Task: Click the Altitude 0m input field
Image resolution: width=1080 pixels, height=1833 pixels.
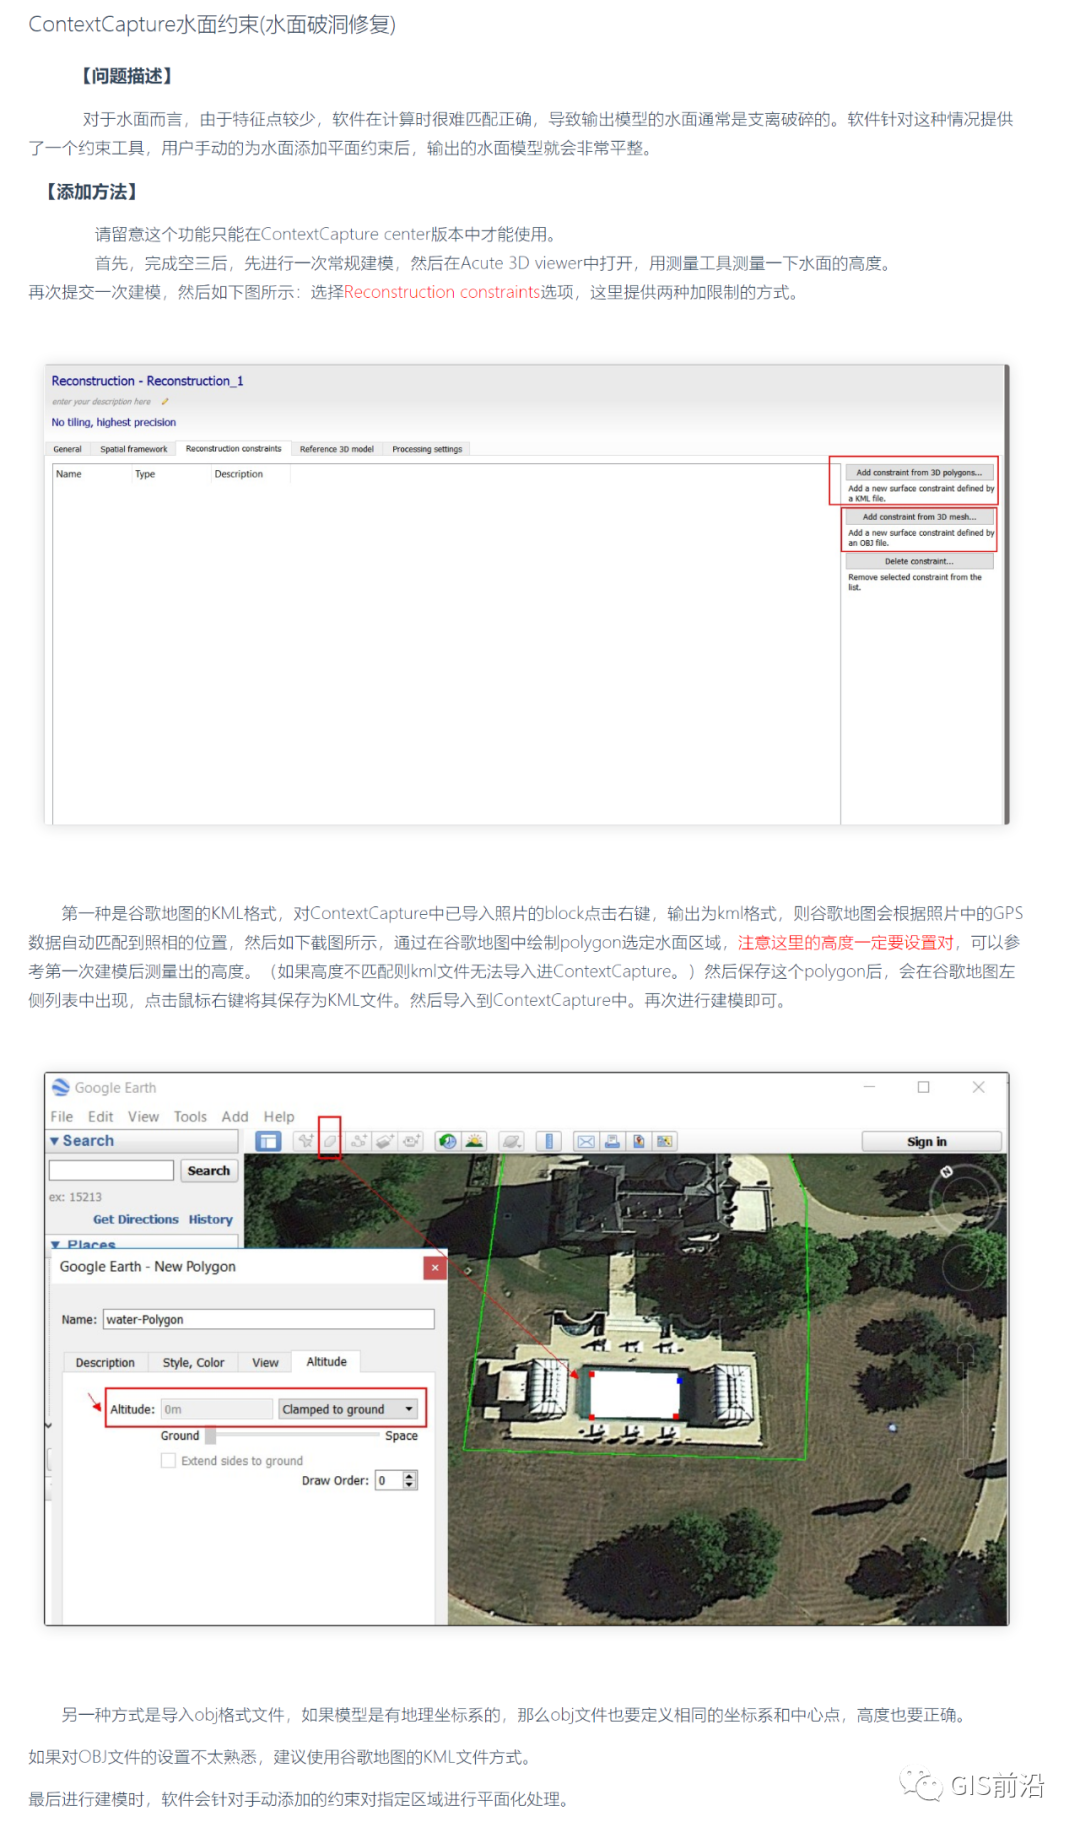Action: coord(217,1409)
